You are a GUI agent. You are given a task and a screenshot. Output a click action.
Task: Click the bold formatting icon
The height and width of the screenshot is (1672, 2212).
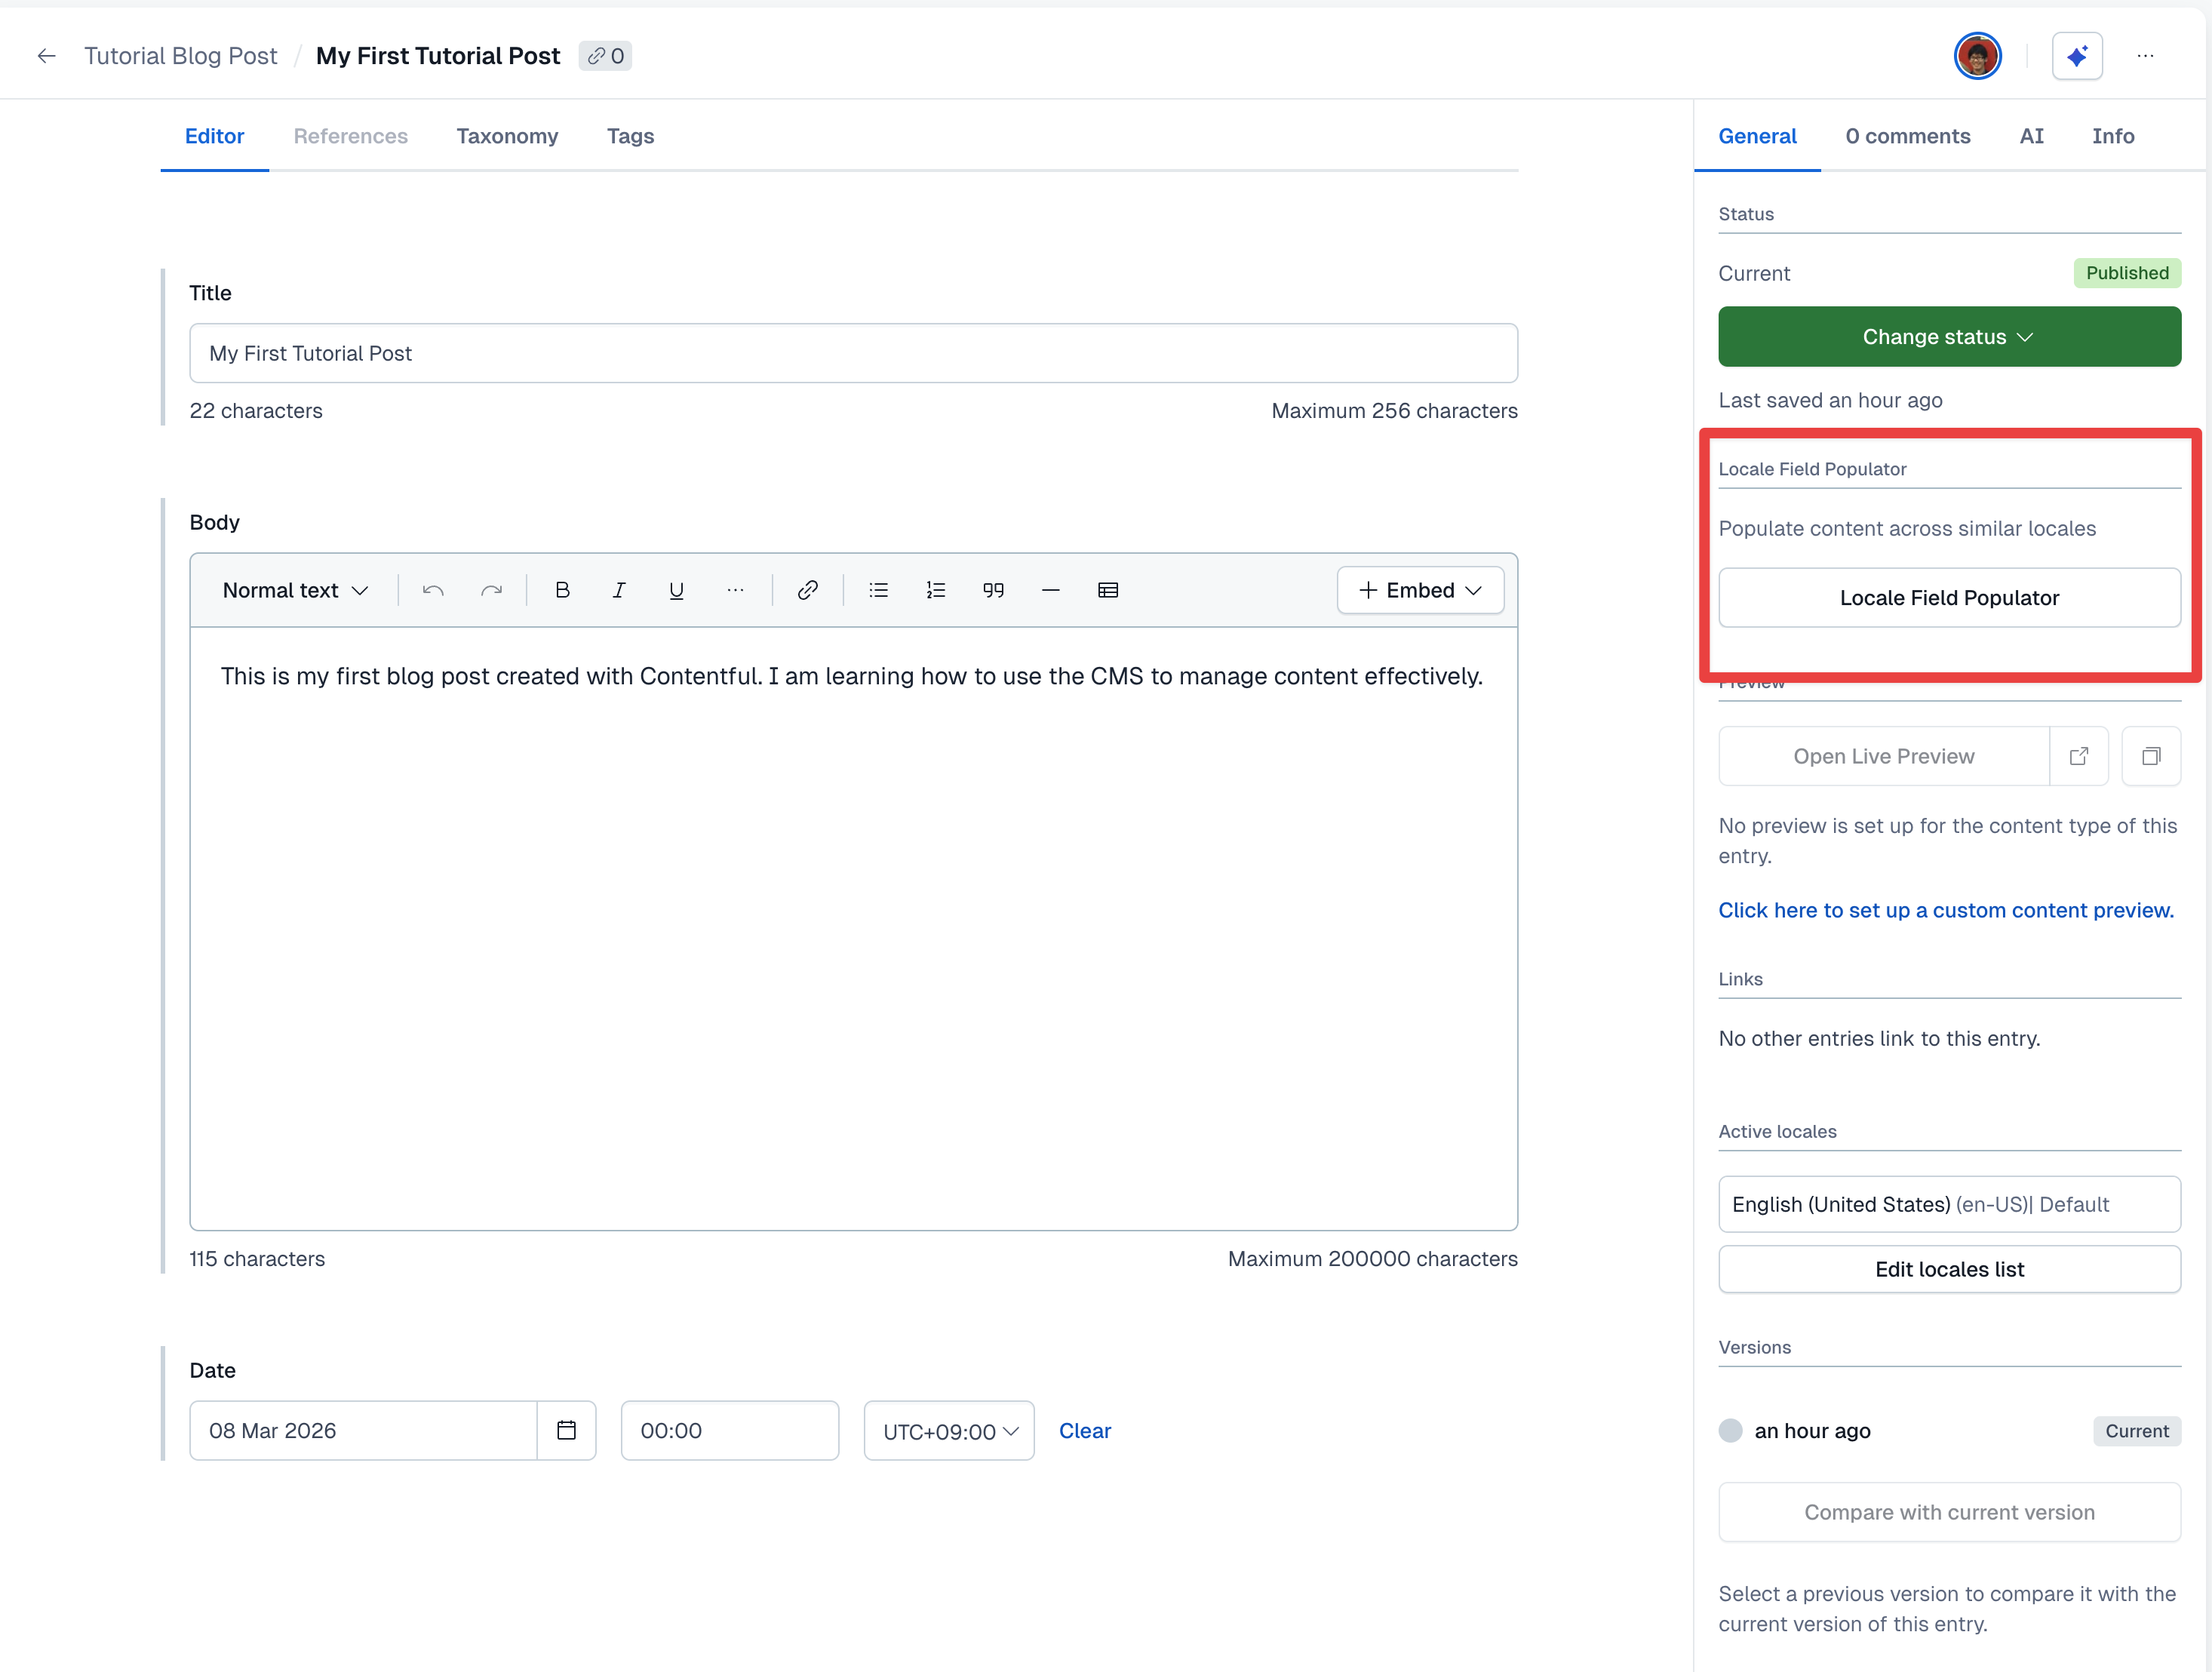tap(562, 590)
